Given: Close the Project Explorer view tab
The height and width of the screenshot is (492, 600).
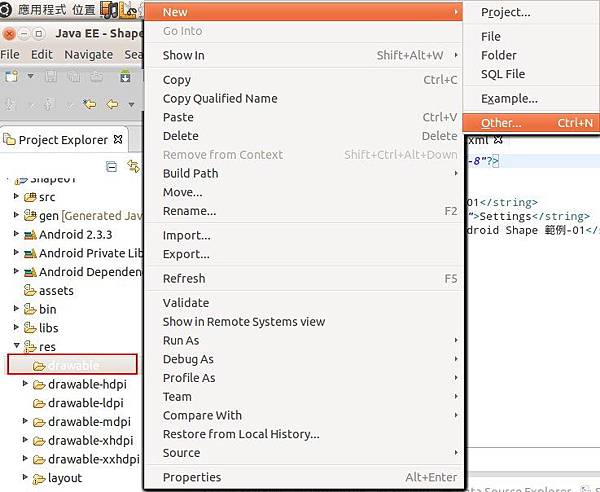Looking at the screenshot, I should pos(118,140).
